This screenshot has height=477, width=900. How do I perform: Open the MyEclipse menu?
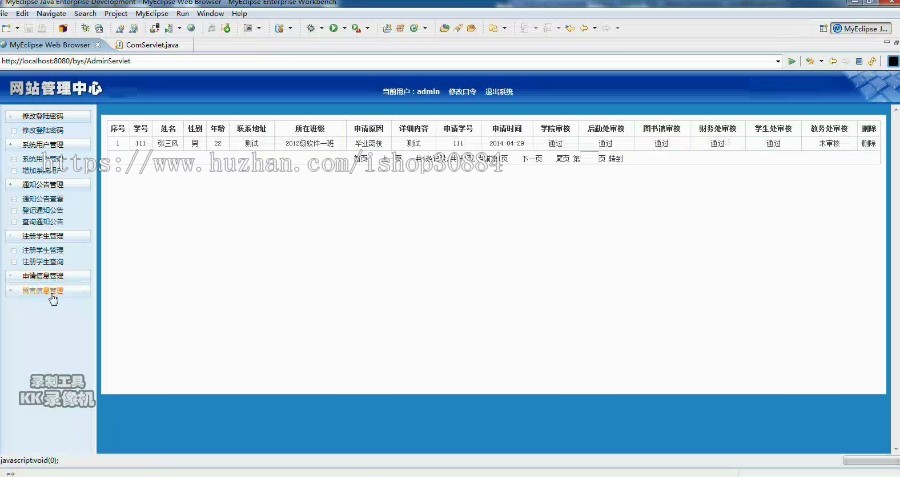152,13
